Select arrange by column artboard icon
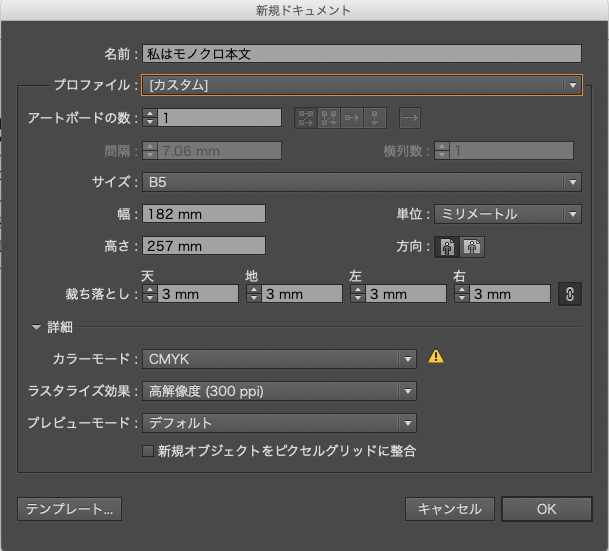The image size is (609, 551). click(374, 118)
